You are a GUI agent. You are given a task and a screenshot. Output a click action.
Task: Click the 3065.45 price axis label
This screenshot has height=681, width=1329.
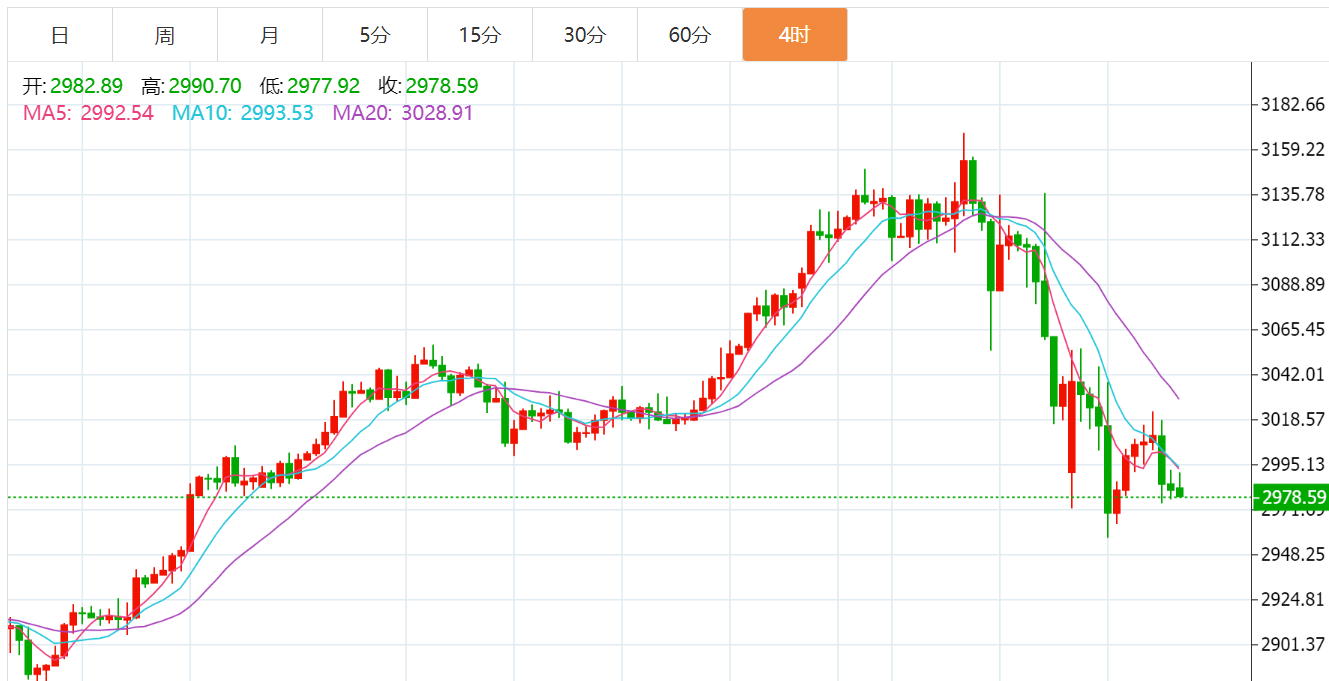[x=1293, y=329]
